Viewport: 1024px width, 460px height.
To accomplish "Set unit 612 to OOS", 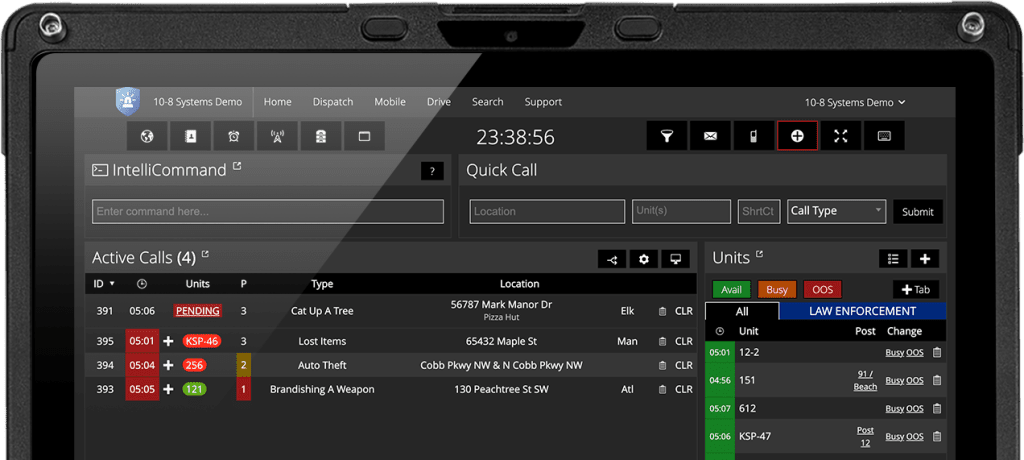I will pyautogui.click(x=915, y=409).
